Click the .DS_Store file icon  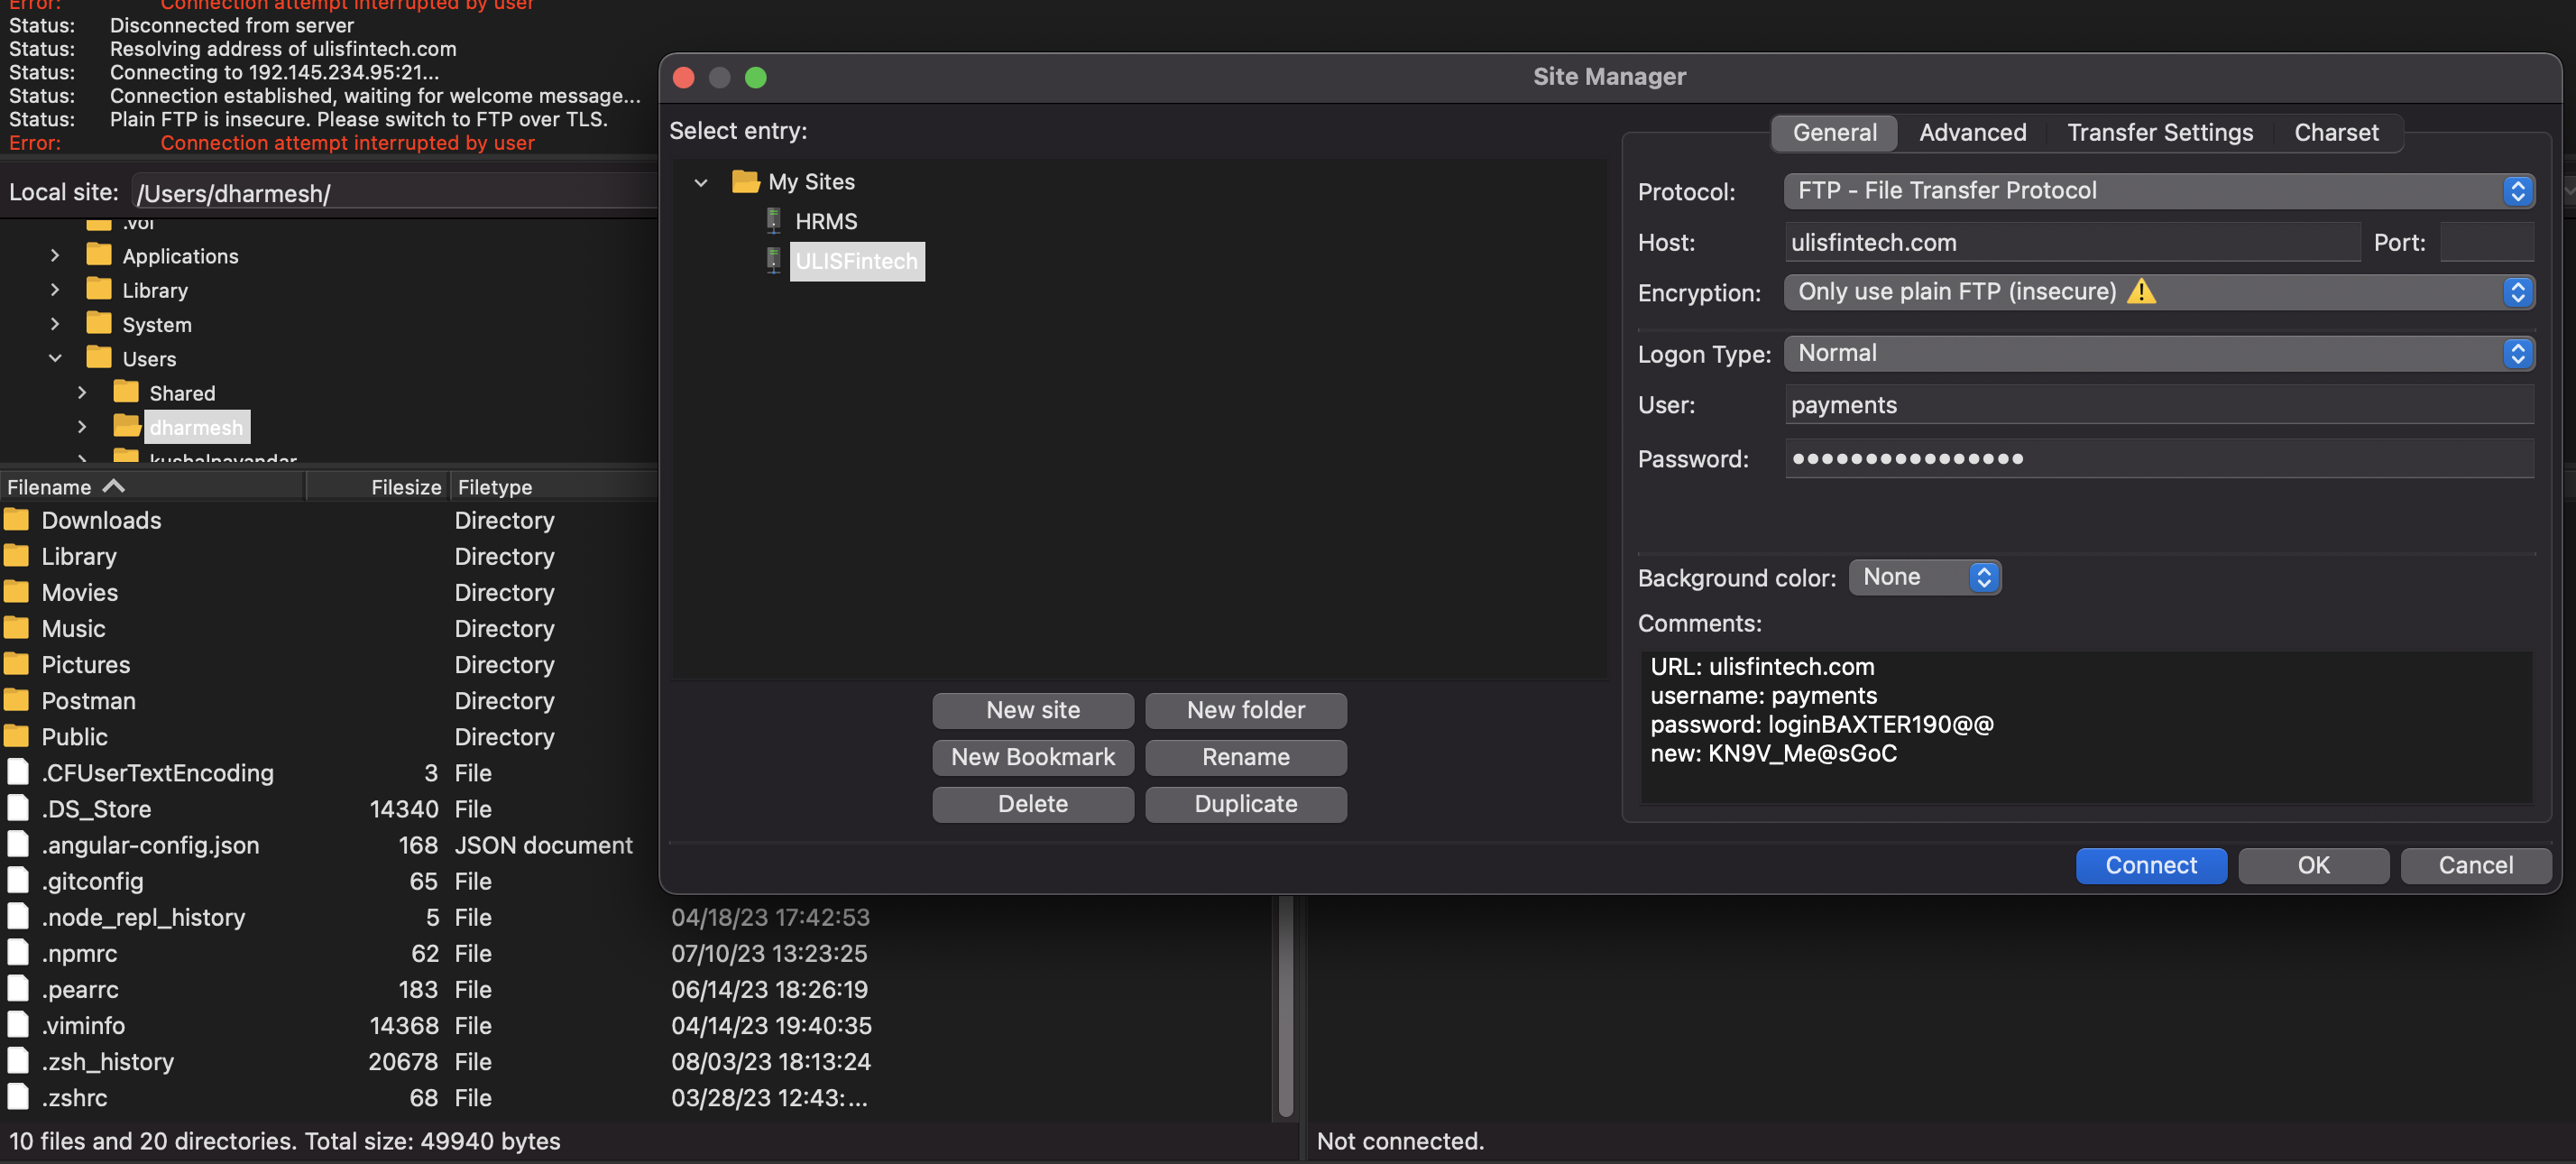click(x=18, y=808)
